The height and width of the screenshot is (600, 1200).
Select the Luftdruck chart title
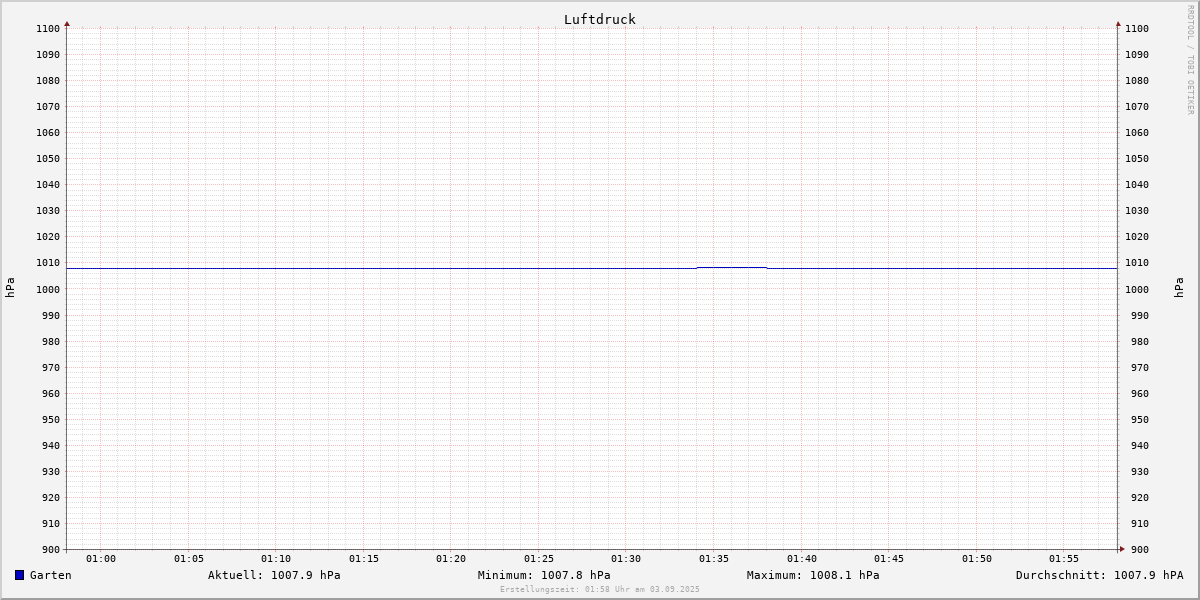tap(599, 19)
